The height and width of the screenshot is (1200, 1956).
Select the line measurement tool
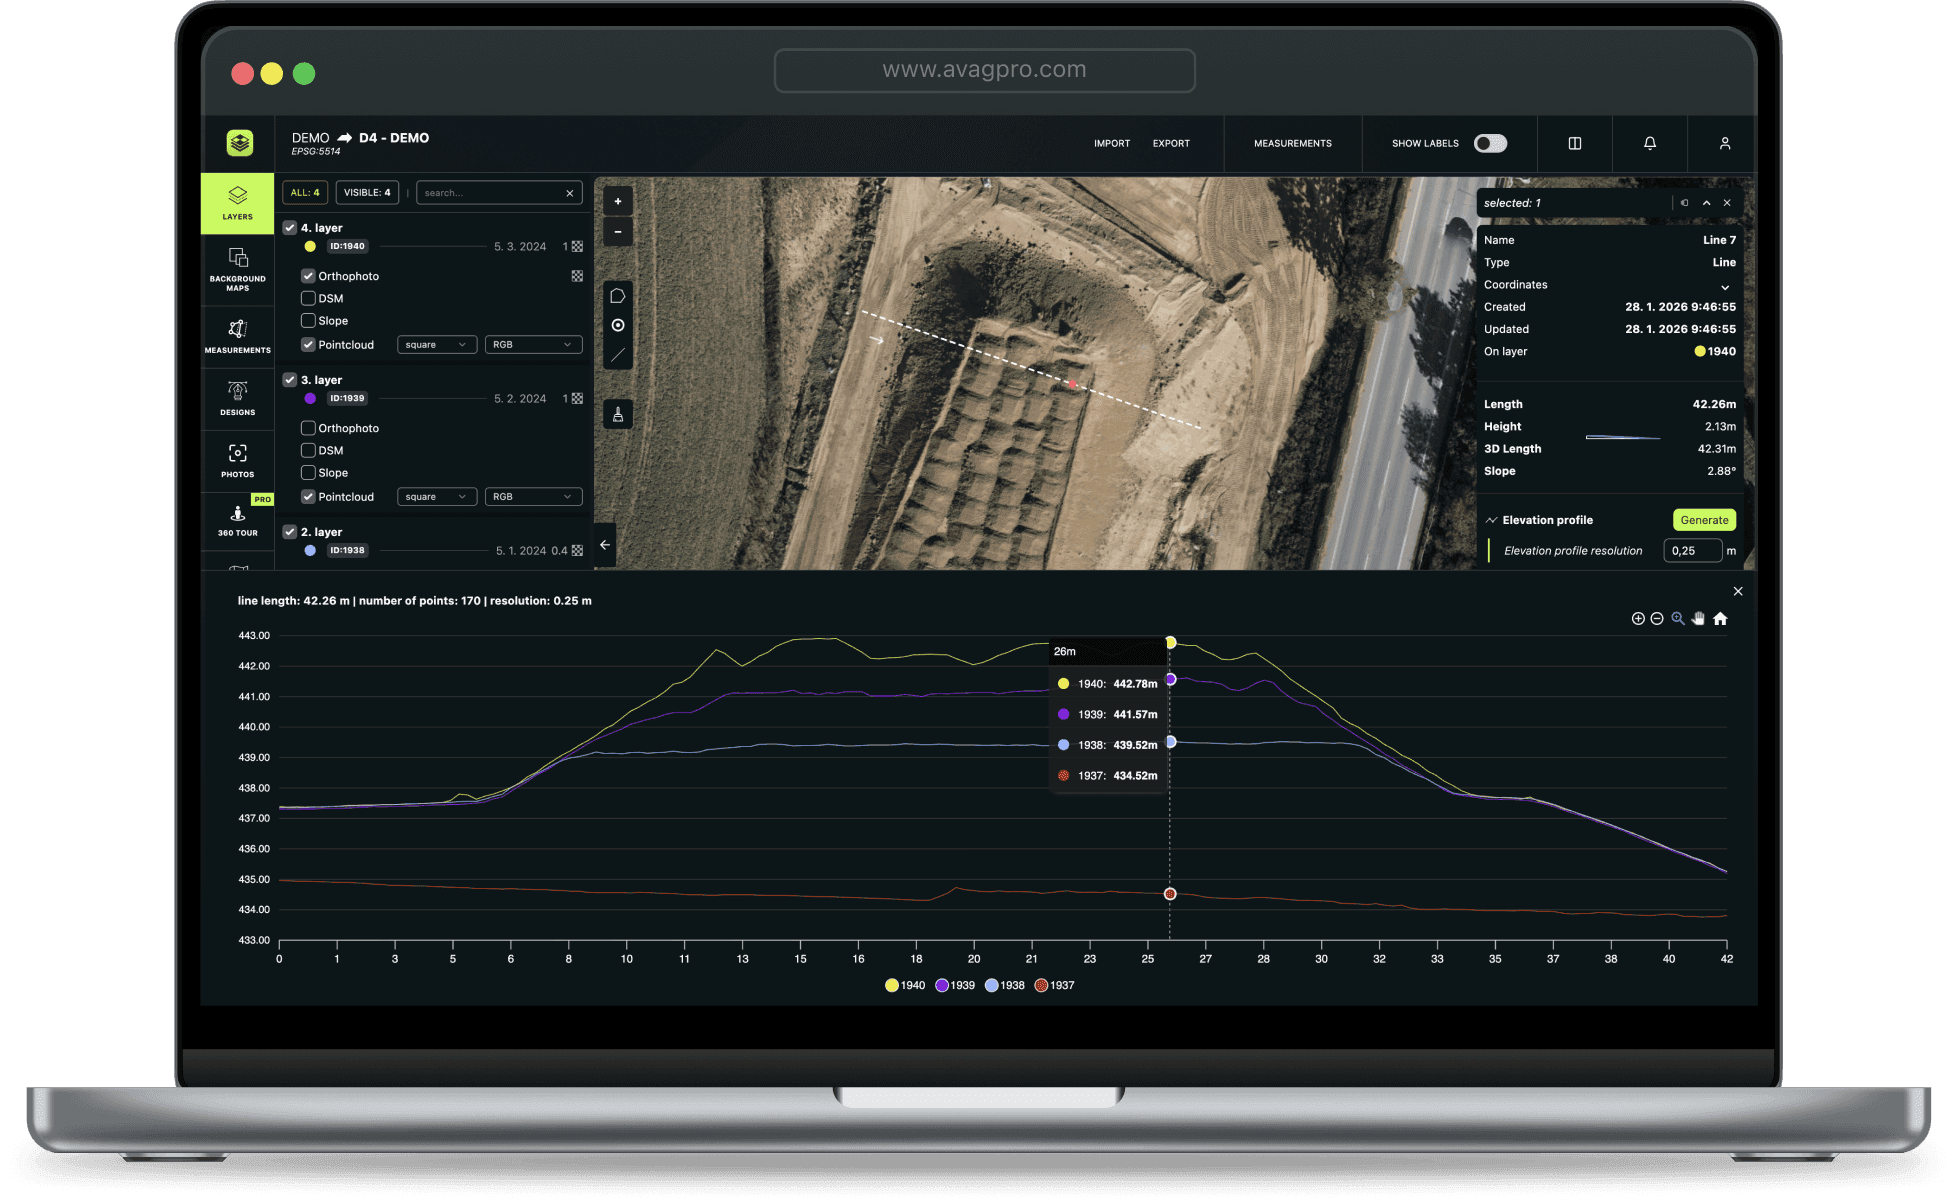[x=618, y=355]
